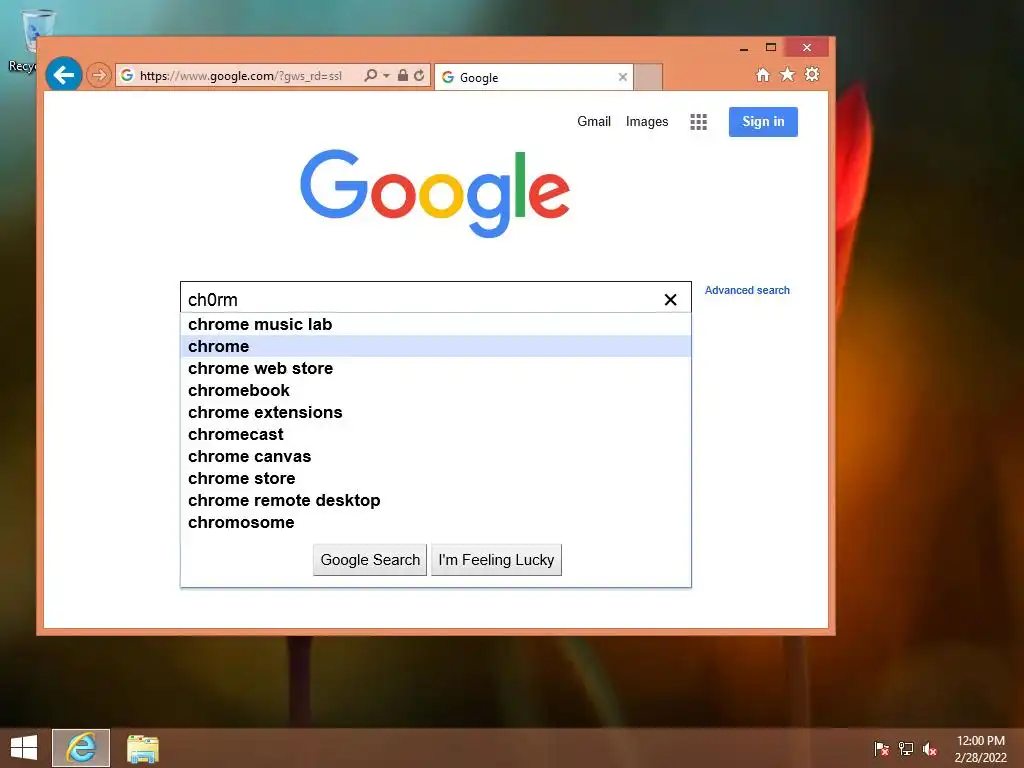
Task: Open the Gmail link
Action: 594,121
